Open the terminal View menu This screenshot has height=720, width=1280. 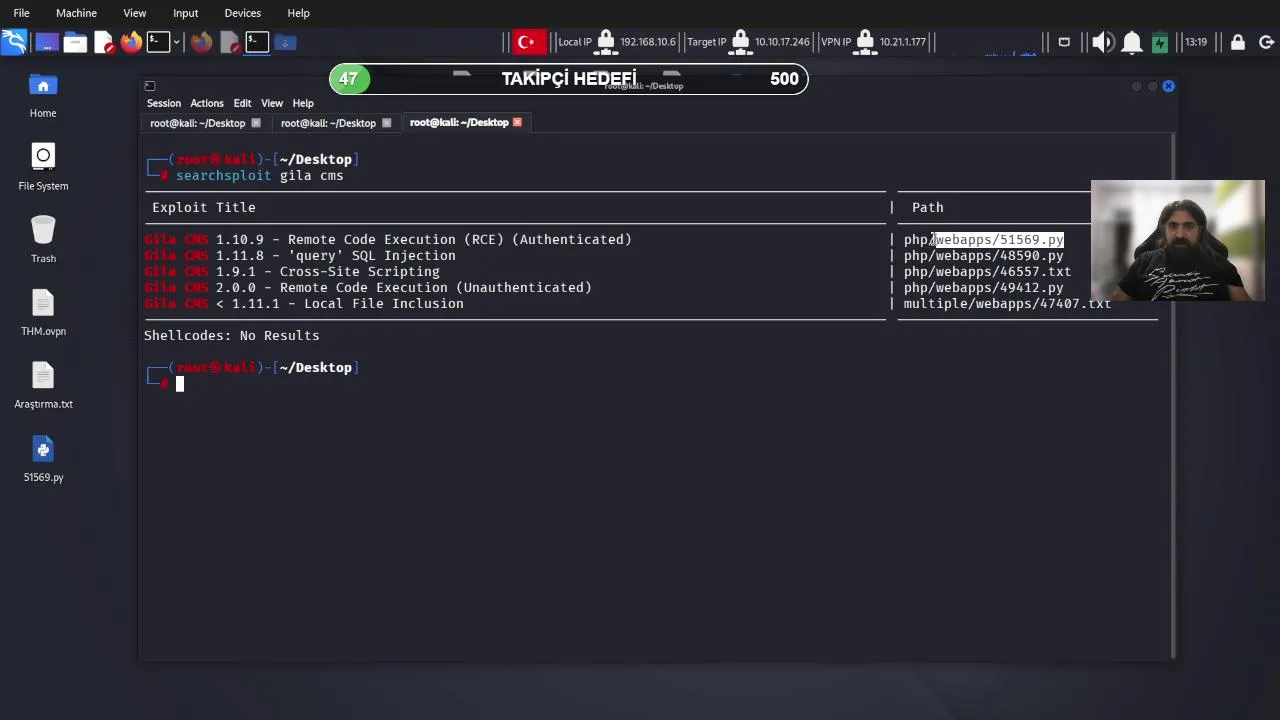pyautogui.click(x=272, y=103)
